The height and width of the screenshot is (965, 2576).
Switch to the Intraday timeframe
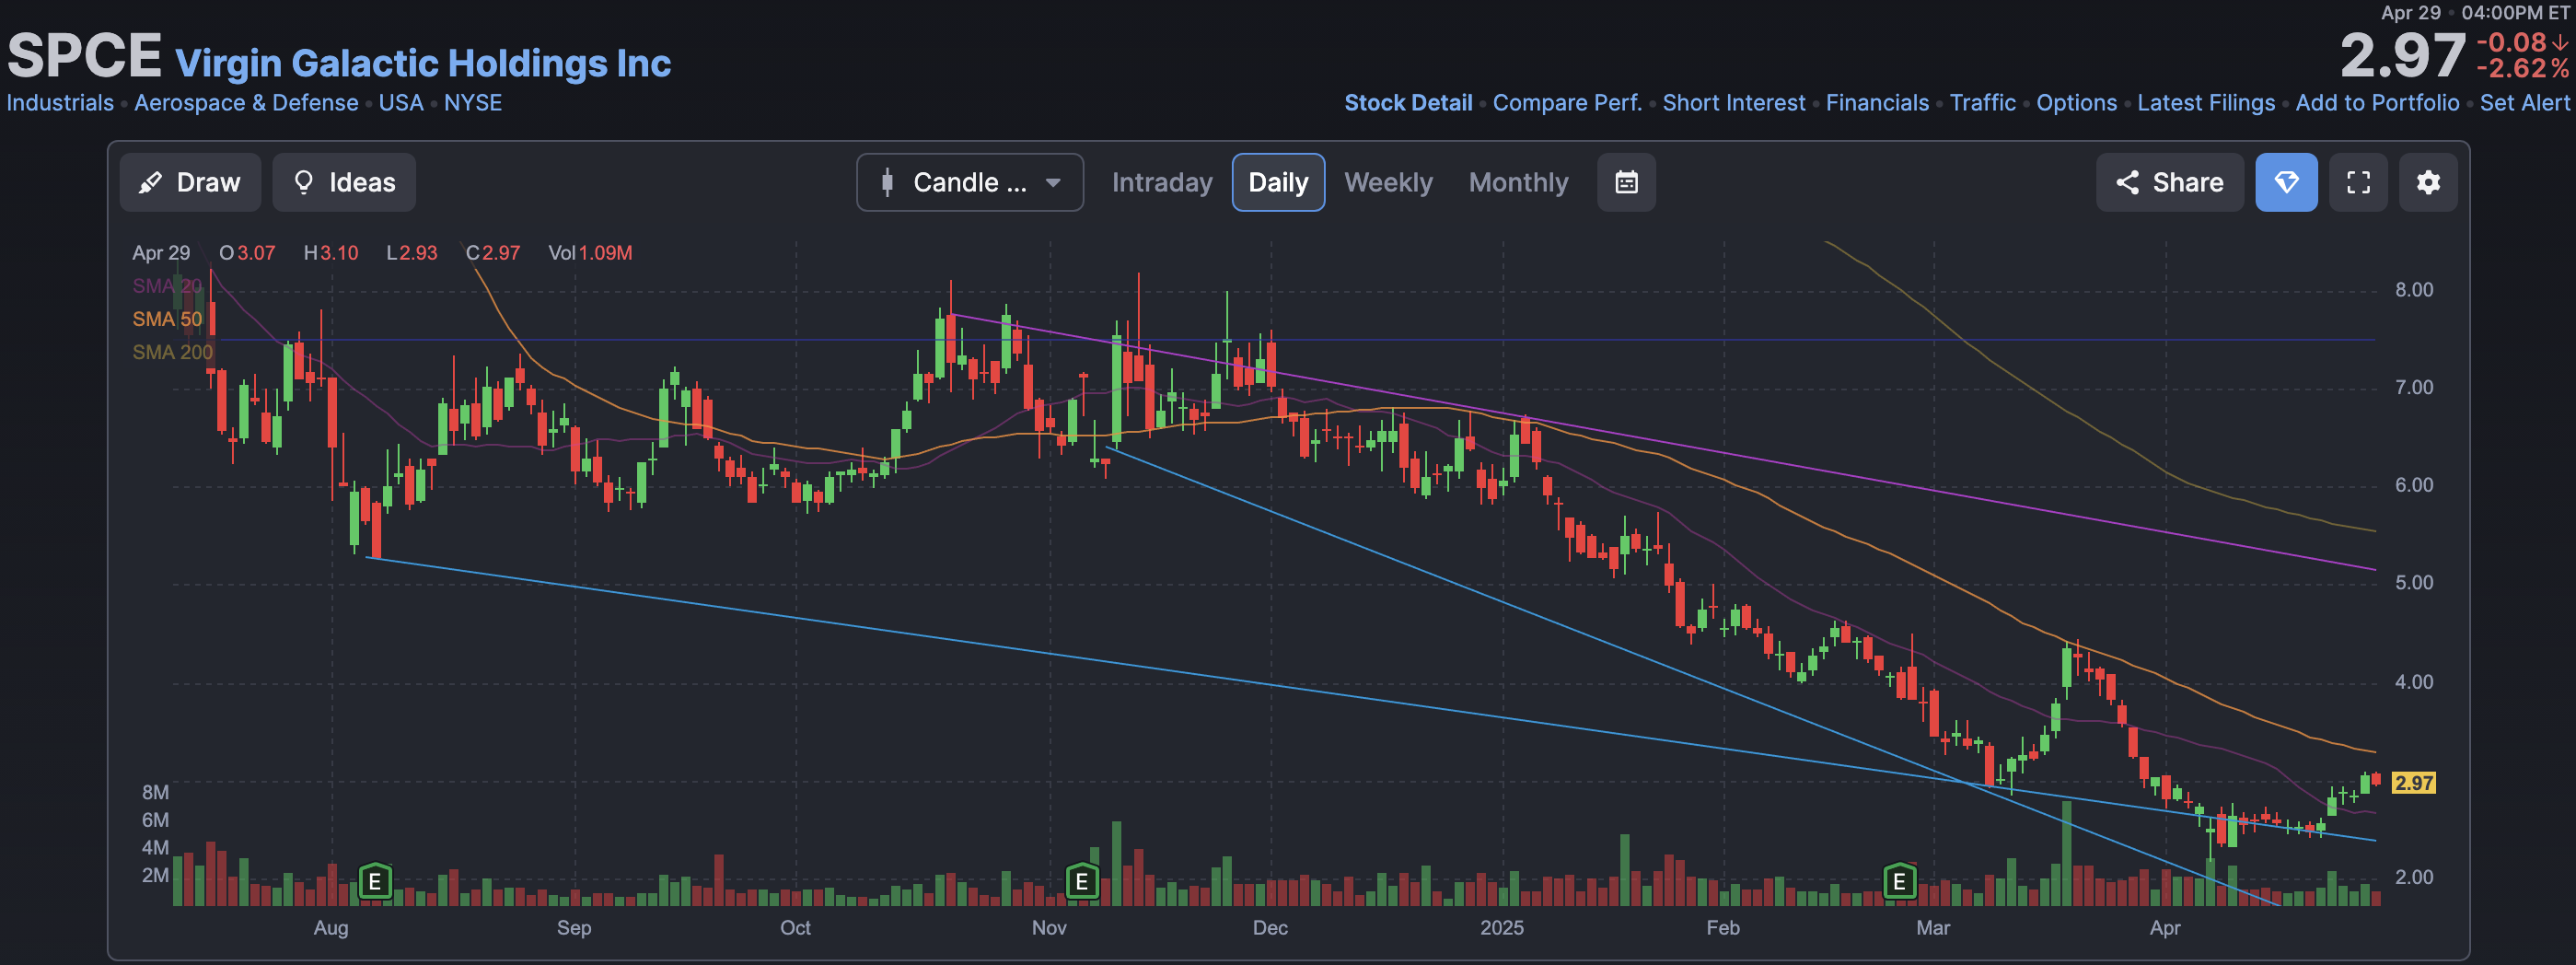pyautogui.click(x=1162, y=182)
